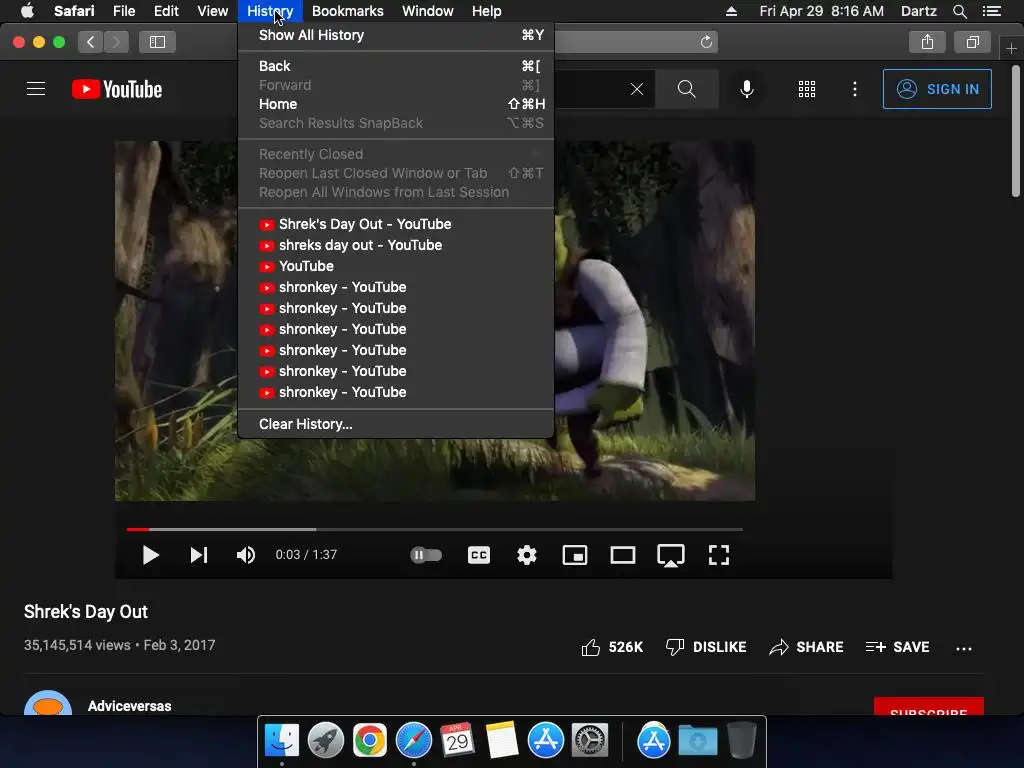Screen dimensions: 1024x768
Task: Open player settings gear
Action: (x=526, y=555)
